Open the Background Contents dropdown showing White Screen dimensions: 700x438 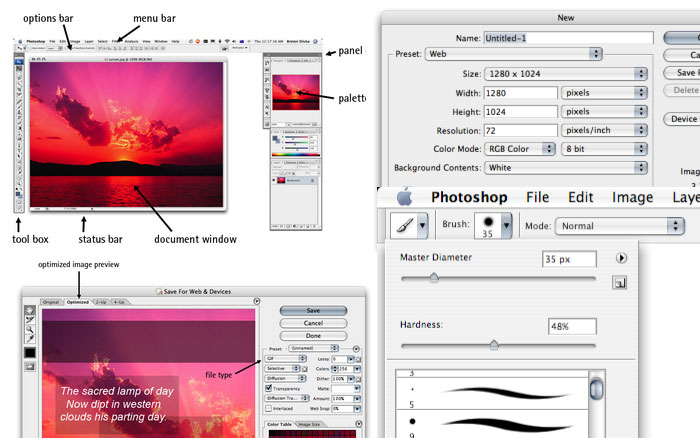pyautogui.click(x=566, y=167)
